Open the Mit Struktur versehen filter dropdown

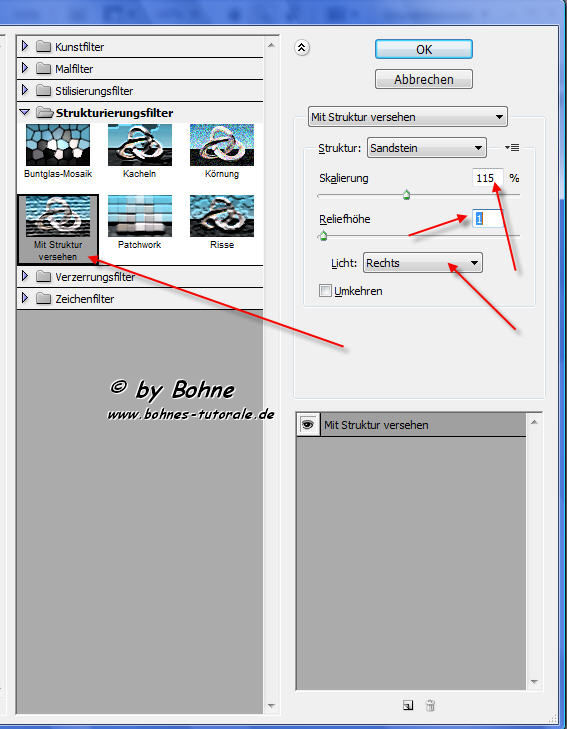tap(408, 117)
